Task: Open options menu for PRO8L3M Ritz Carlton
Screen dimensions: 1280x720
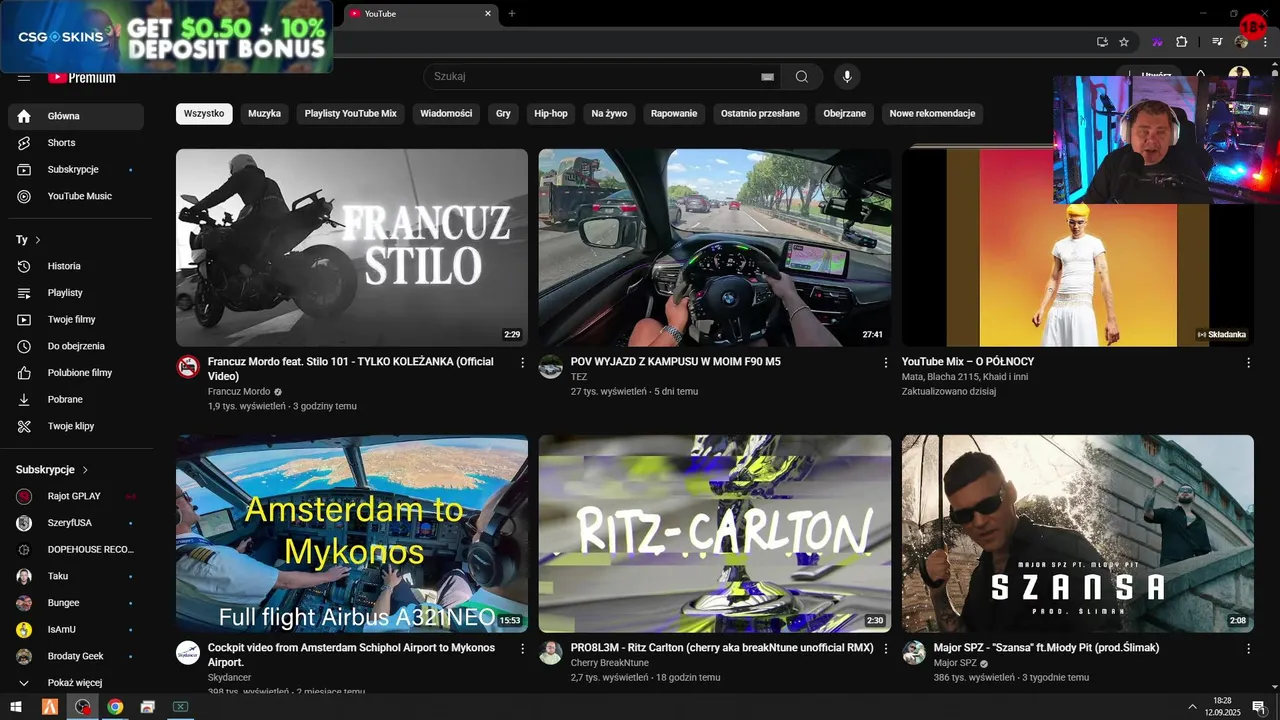Action: (885, 649)
